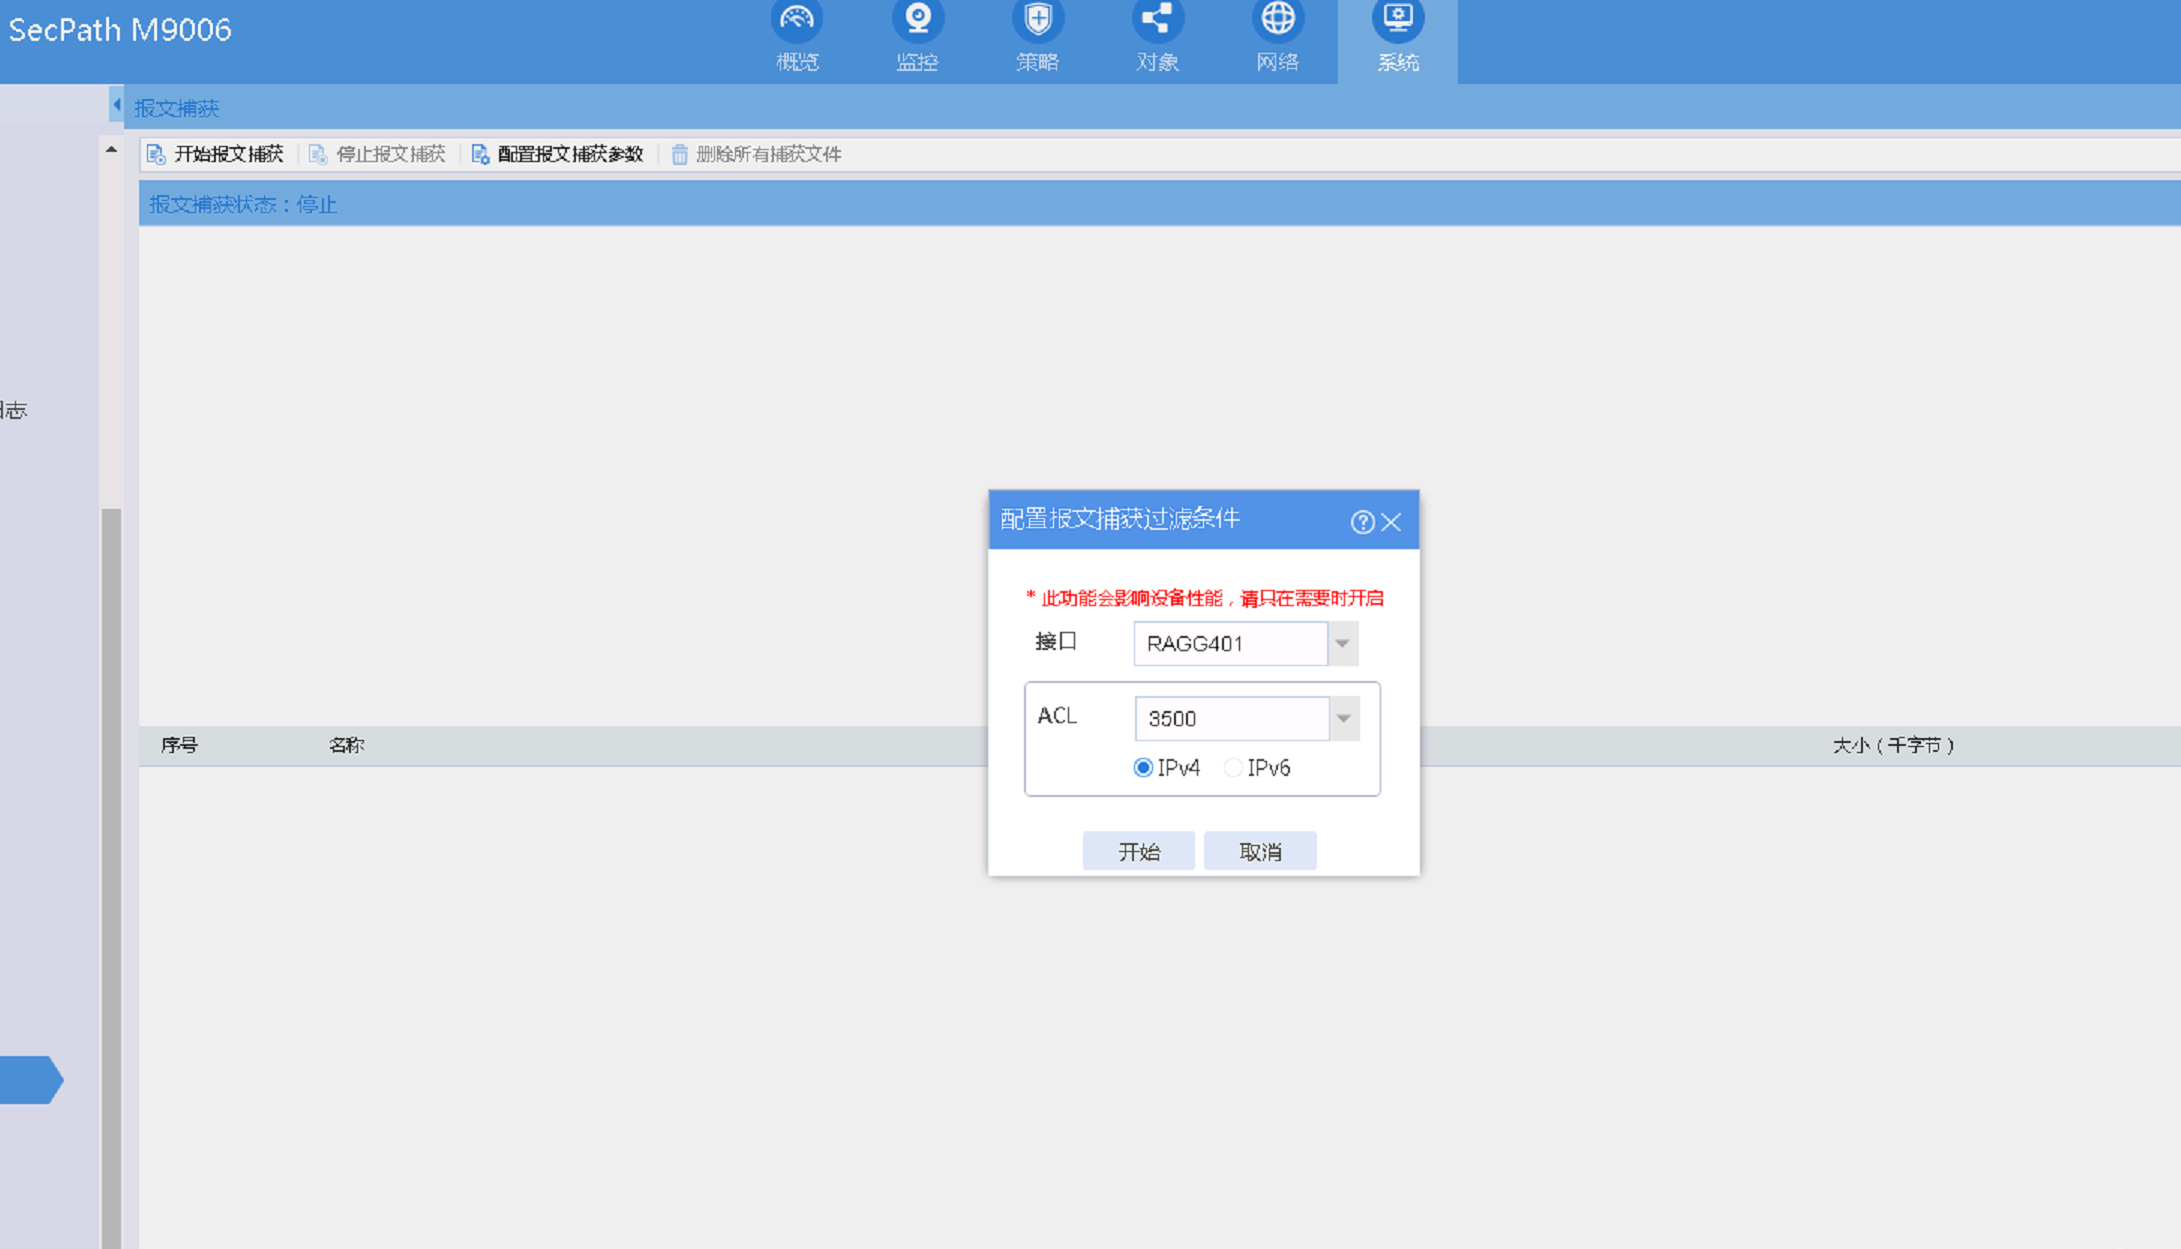Select the IPv6 radio button
Image resolution: width=2181 pixels, height=1249 pixels.
point(1233,767)
